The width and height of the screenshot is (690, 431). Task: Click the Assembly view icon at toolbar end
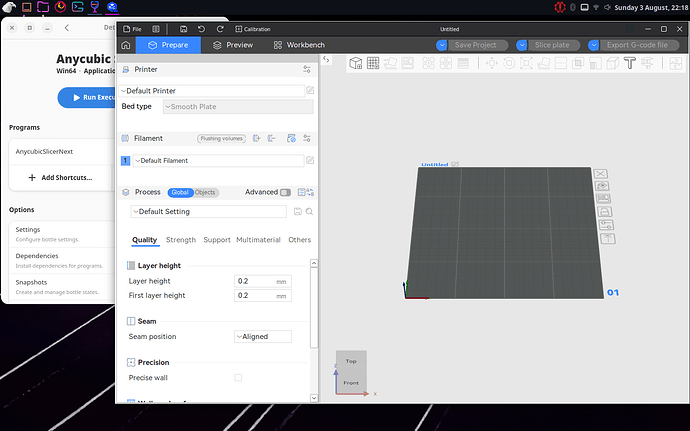(675, 63)
